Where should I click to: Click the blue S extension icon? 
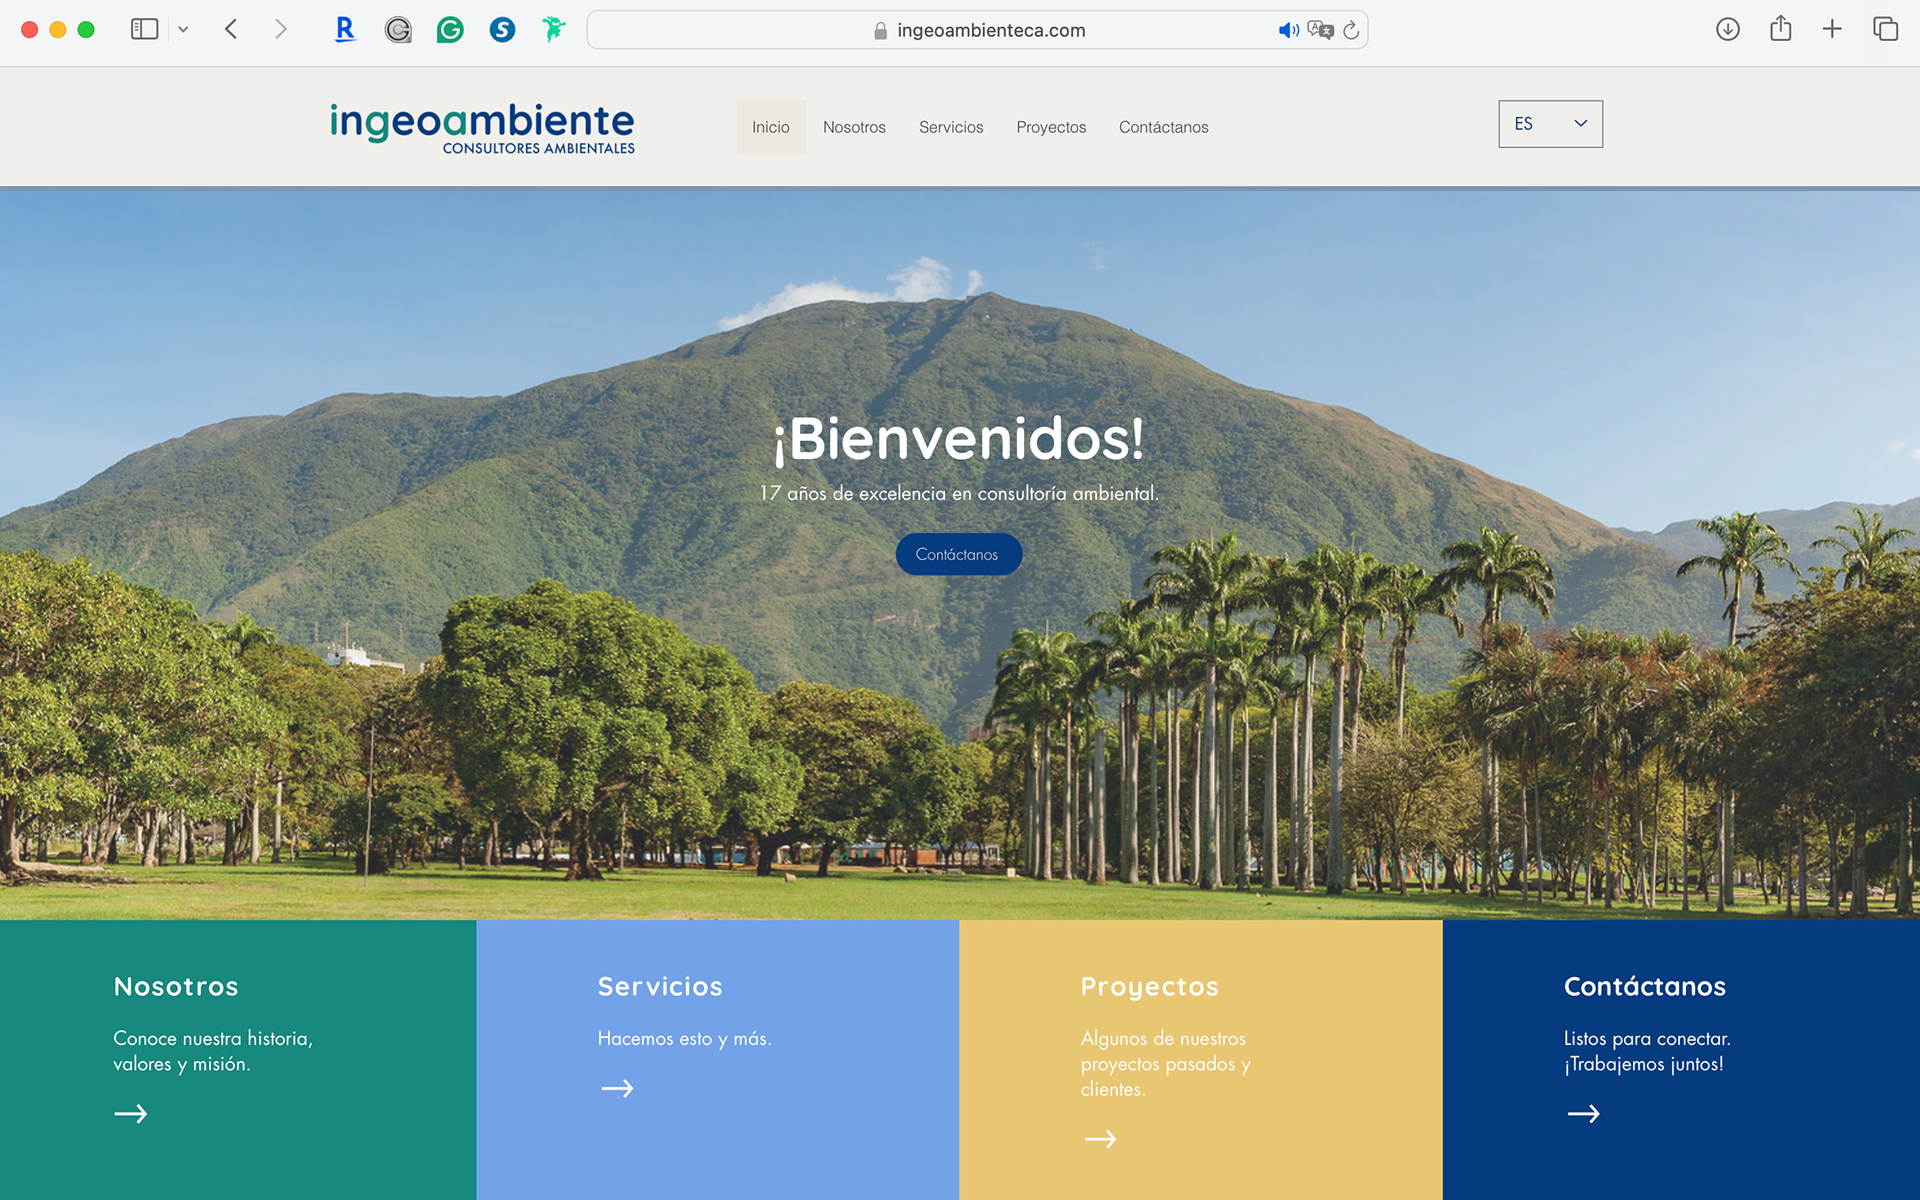502,30
